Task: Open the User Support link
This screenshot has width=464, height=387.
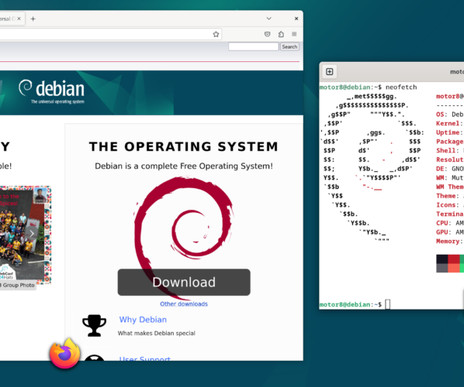Action: coord(145,358)
